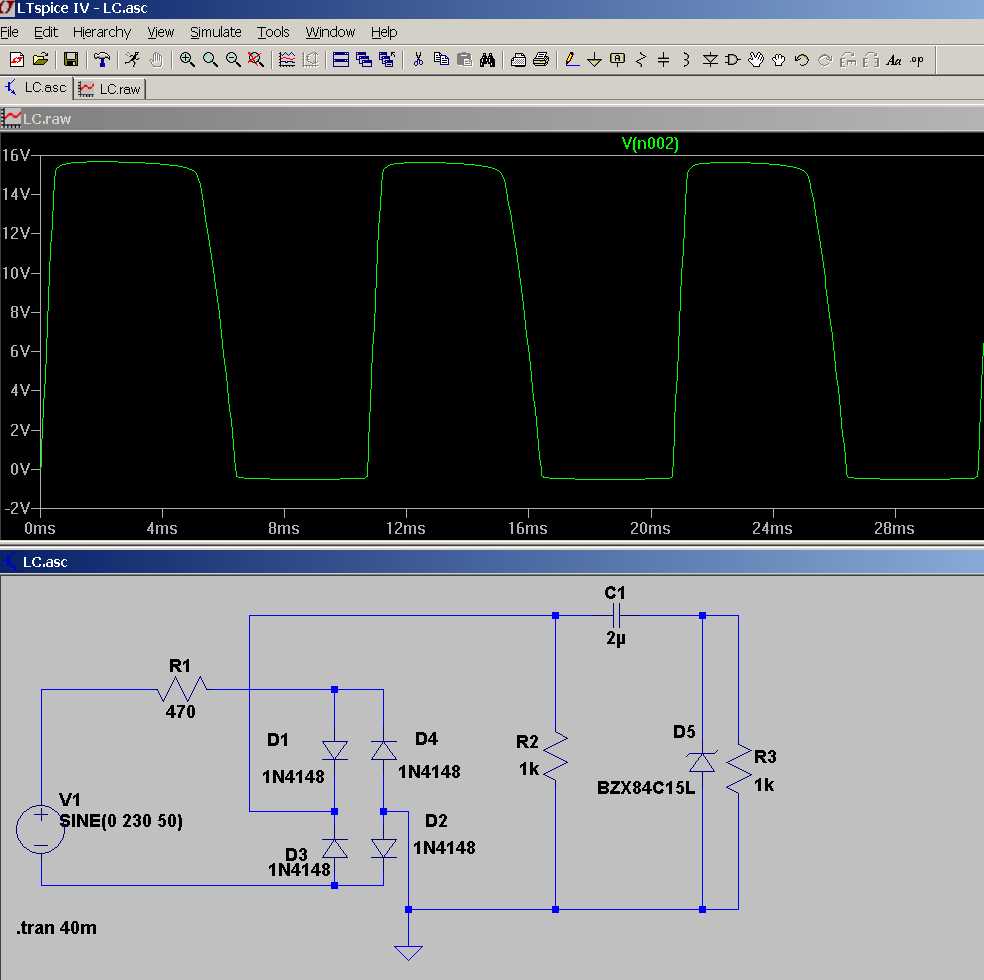The image size is (984, 980).
Task: Click the Undo arrow icon
Action: (801, 60)
